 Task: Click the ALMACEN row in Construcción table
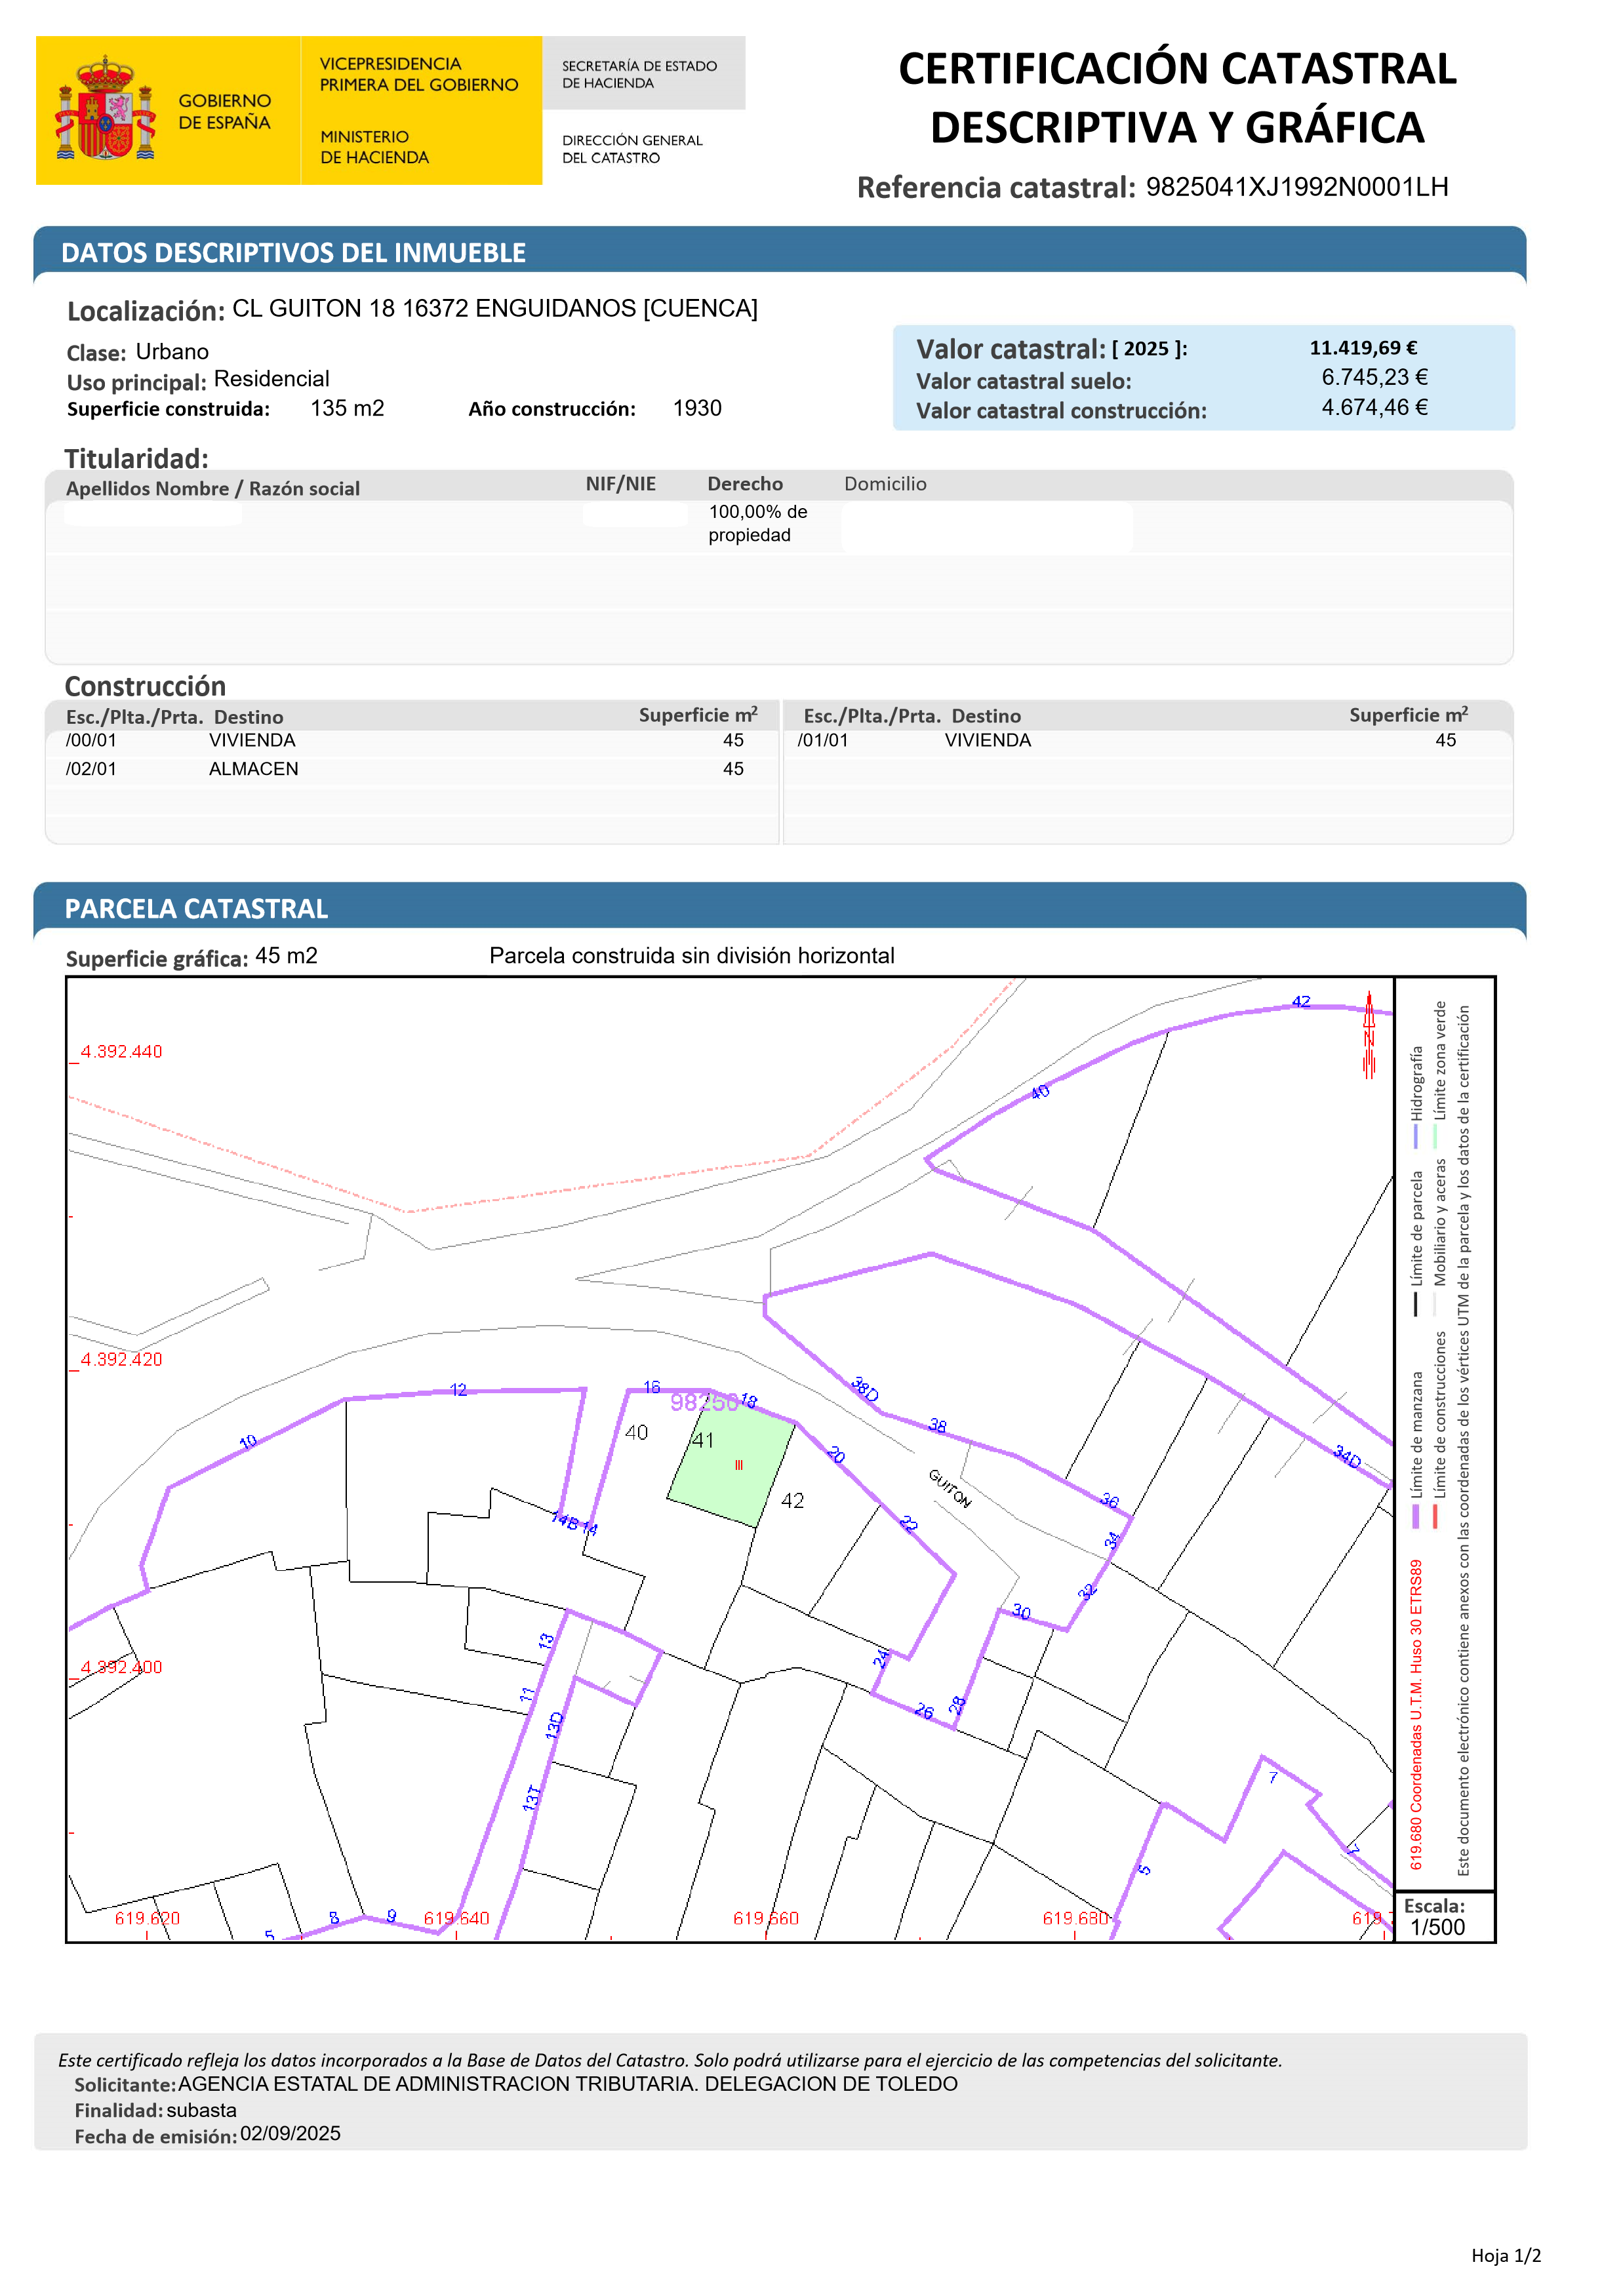pyautogui.click(x=253, y=769)
